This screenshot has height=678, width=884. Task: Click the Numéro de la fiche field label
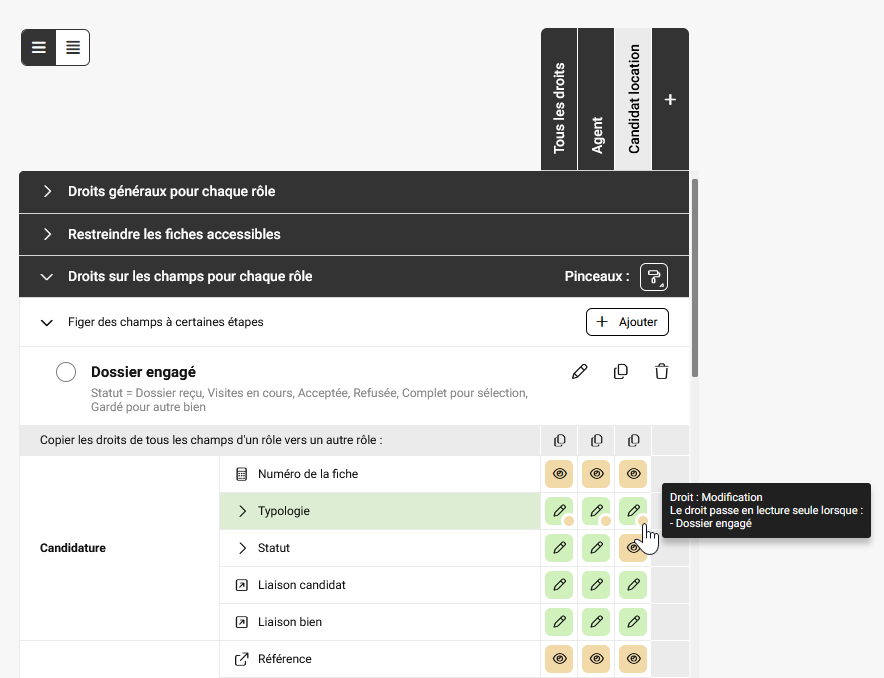tap(308, 474)
